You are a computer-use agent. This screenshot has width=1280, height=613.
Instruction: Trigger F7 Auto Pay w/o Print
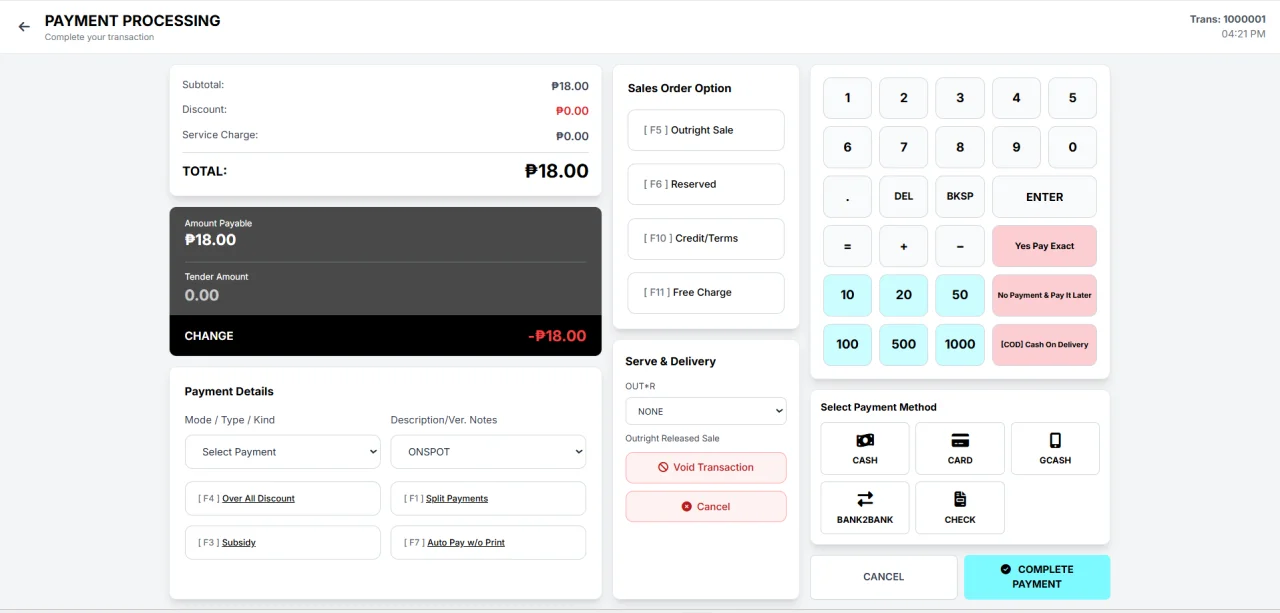(488, 542)
